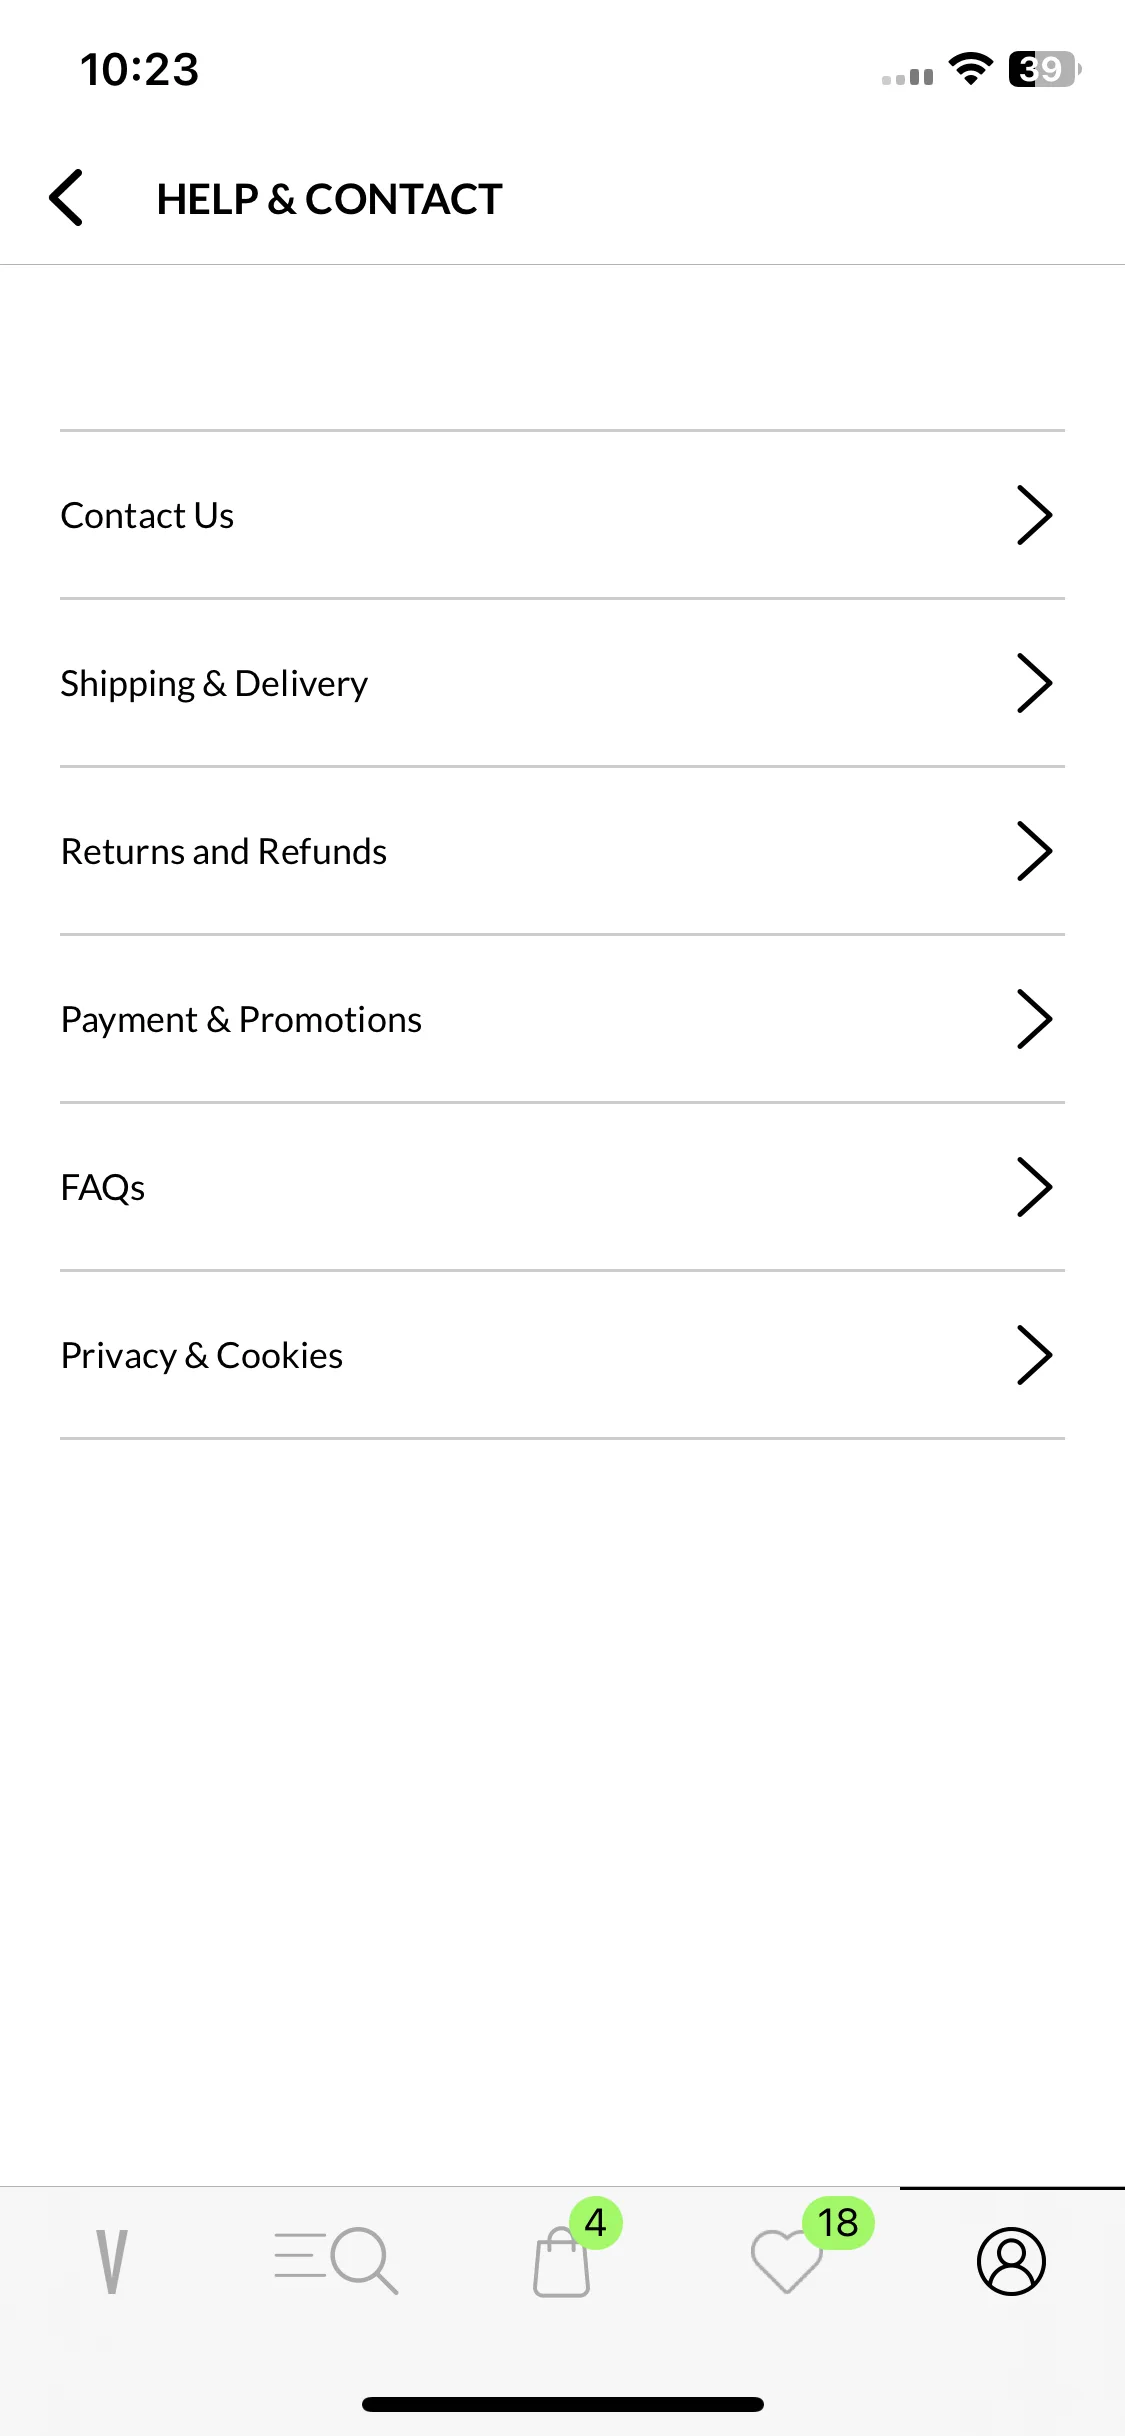The image size is (1125, 2436).
Task: Tap the bag count badge showing 4
Action: point(596,2223)
